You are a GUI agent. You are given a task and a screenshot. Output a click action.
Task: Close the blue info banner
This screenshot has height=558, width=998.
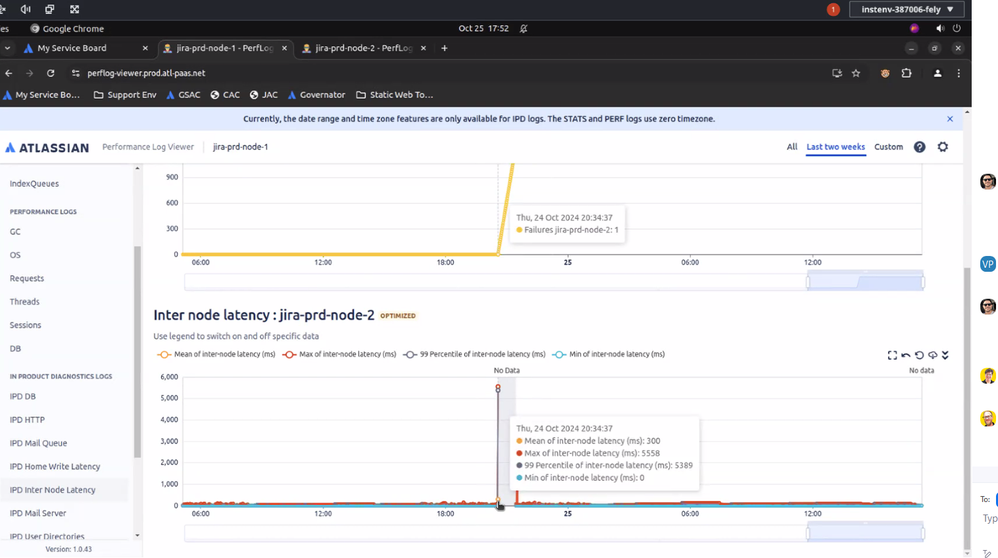point(950,119)
